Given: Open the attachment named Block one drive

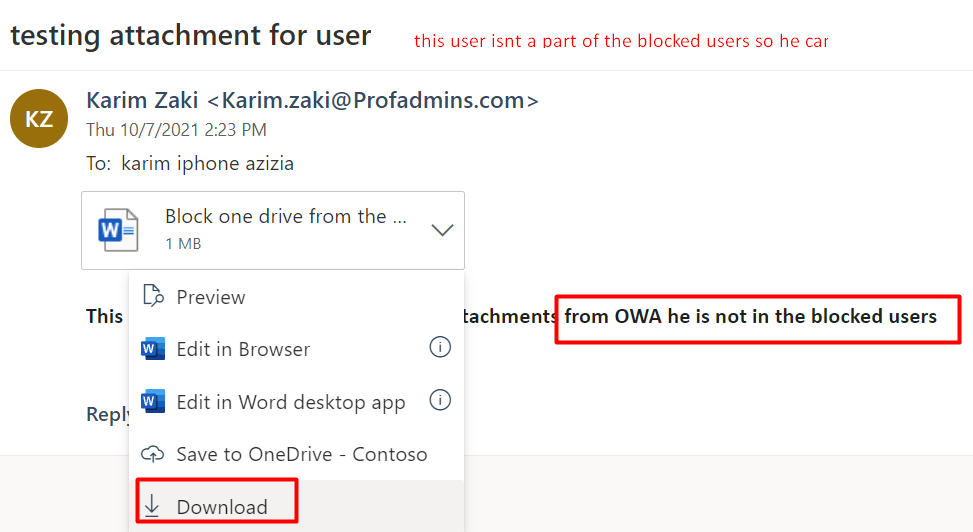Looking at the screenshot, I should tap(285, 216).
